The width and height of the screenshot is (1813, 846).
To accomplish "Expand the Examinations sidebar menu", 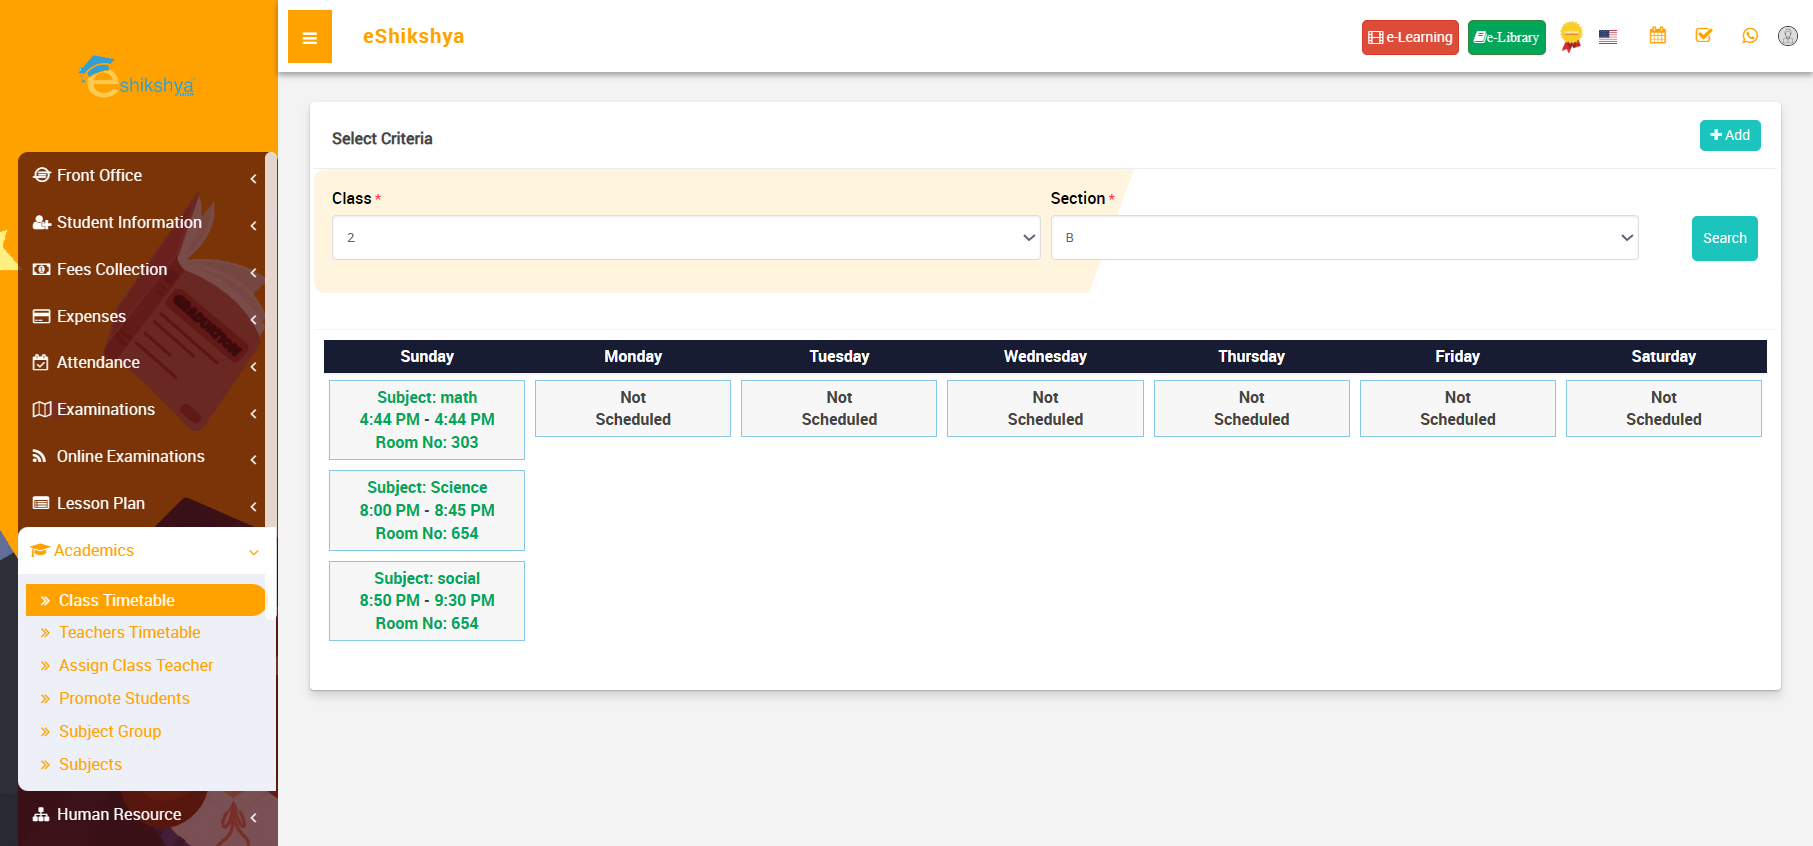I will click(142, 410).
